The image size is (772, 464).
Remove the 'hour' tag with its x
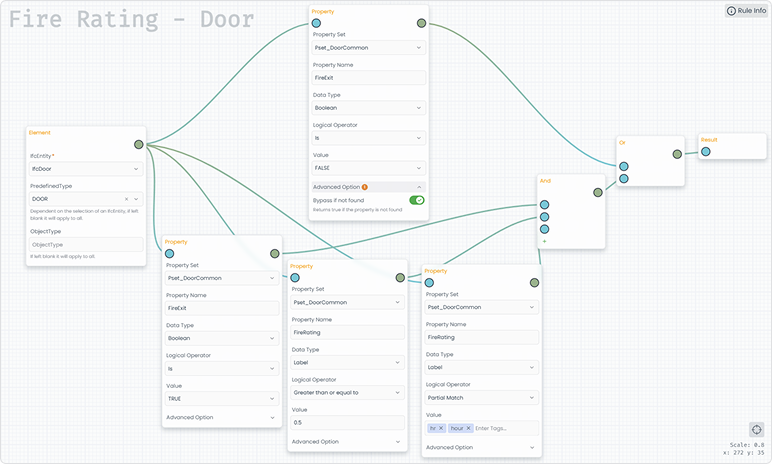[x=468, y=428]
